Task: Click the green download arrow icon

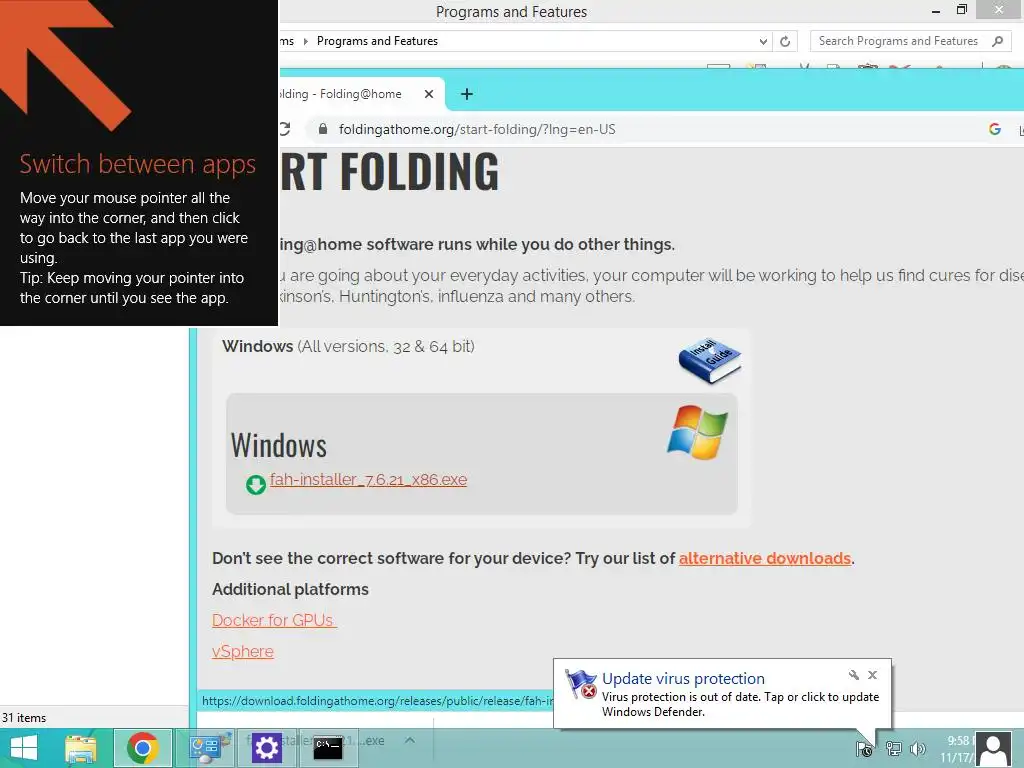Action: coord(255,485)
